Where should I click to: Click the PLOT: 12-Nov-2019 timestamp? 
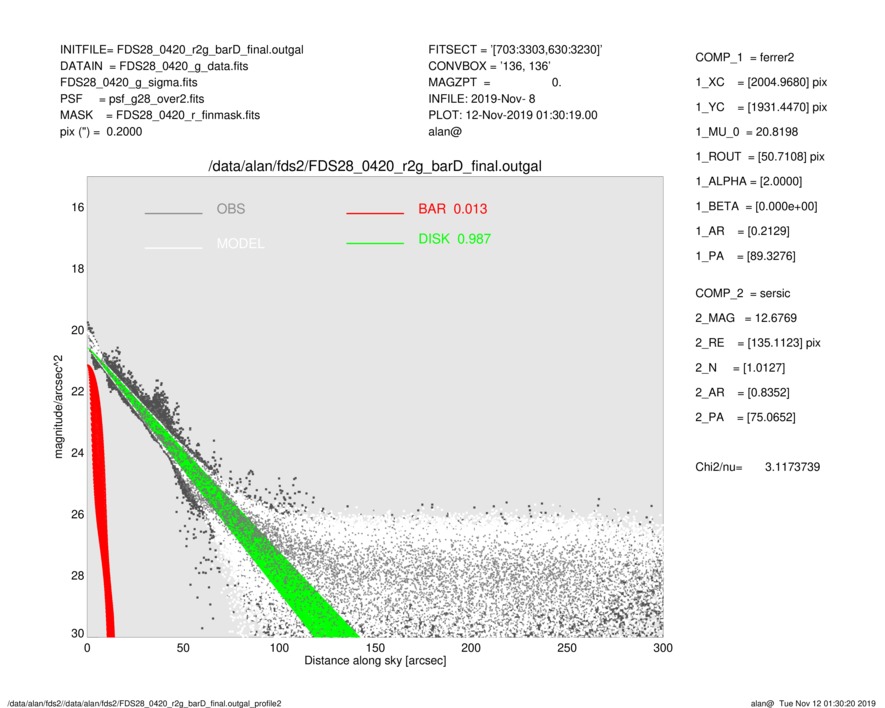coord(512,115)
